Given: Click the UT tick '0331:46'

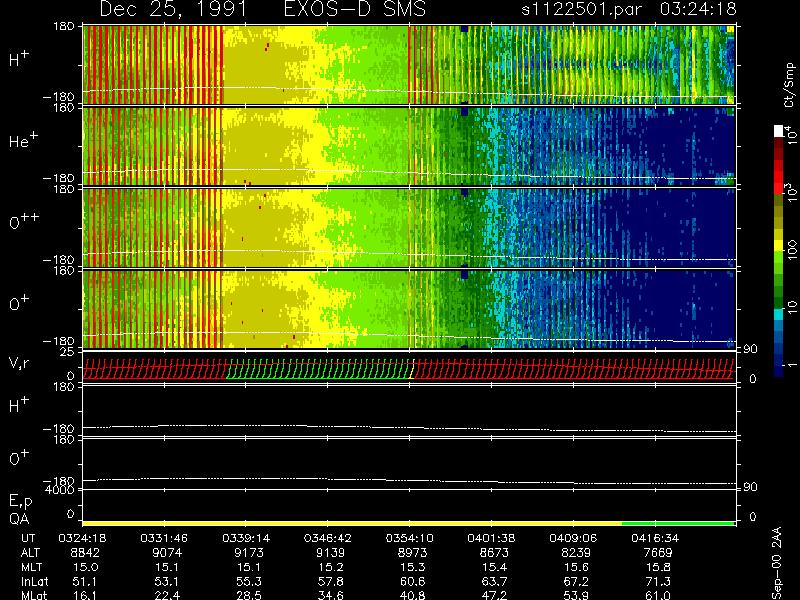Looking at the screenshot, I should click(x=164, y=538).
